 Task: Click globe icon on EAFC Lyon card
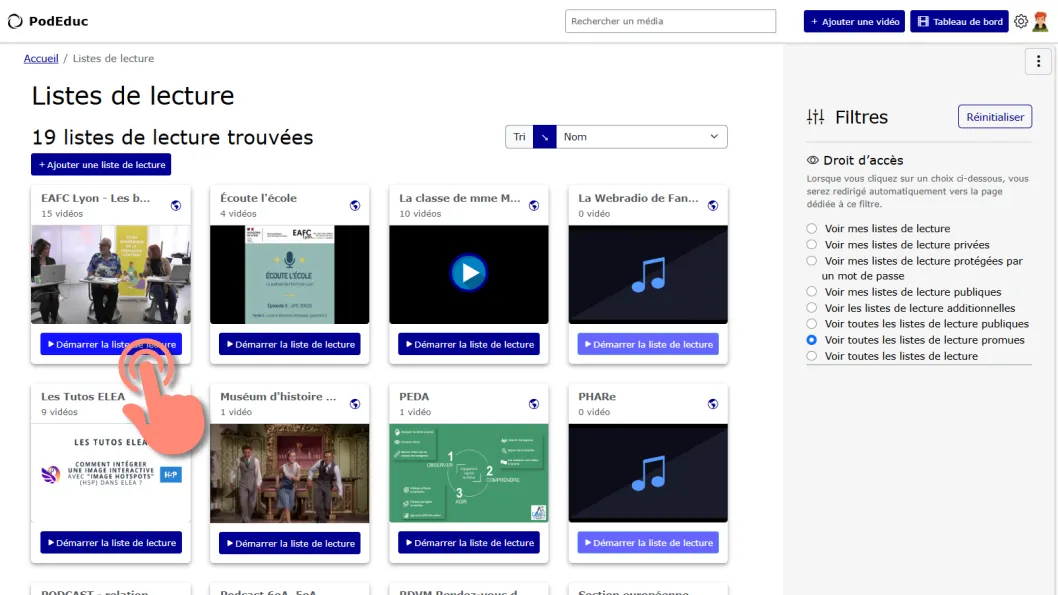(x=175, y=206)
